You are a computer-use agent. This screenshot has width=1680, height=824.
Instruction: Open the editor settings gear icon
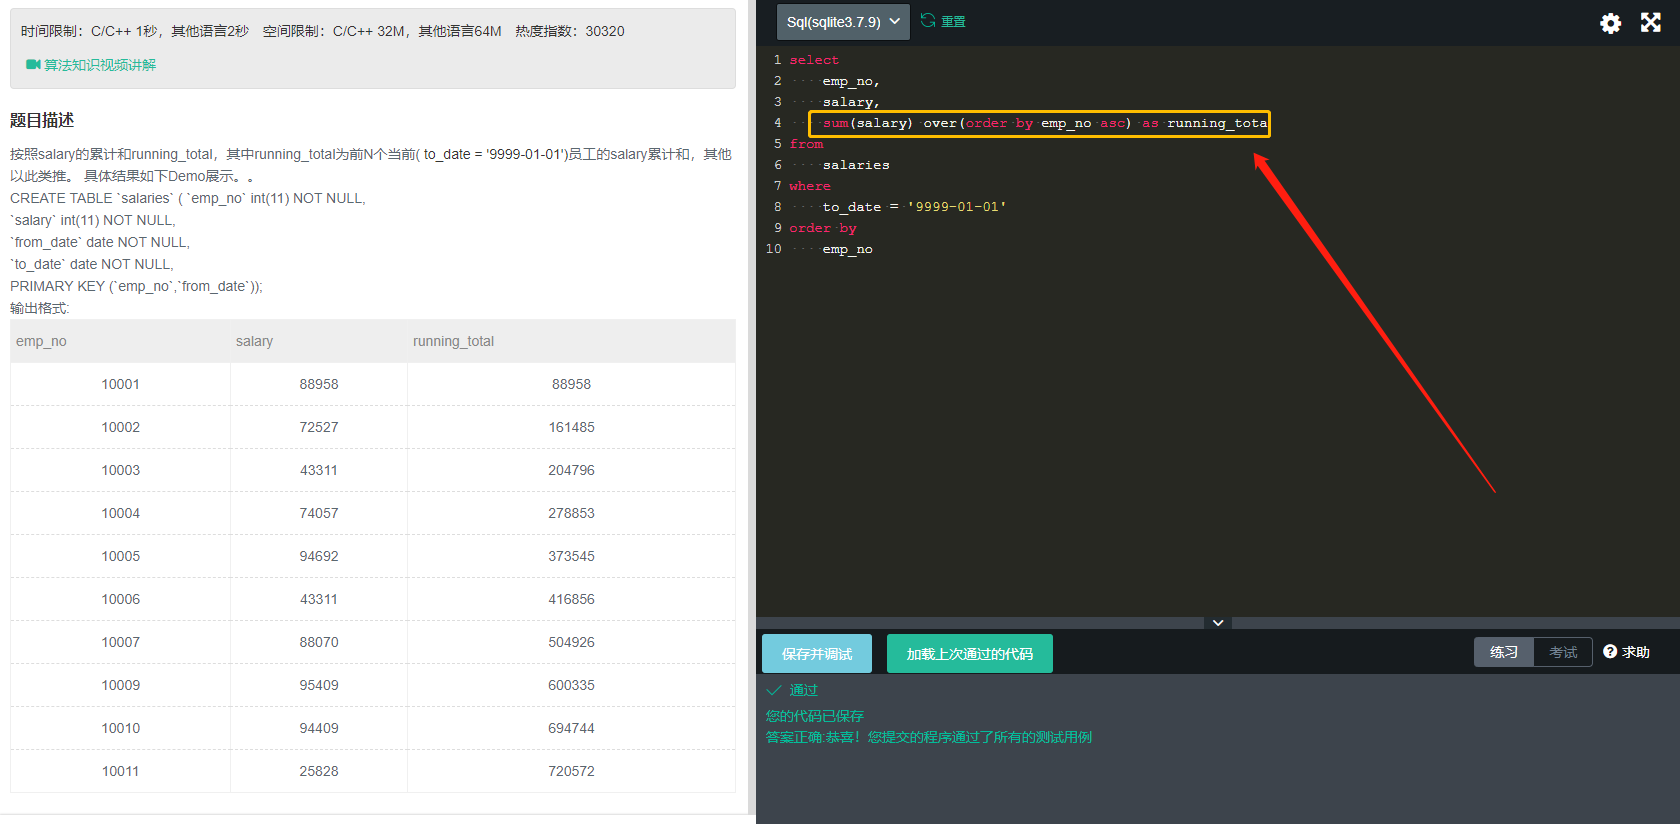coord(1610,23)
